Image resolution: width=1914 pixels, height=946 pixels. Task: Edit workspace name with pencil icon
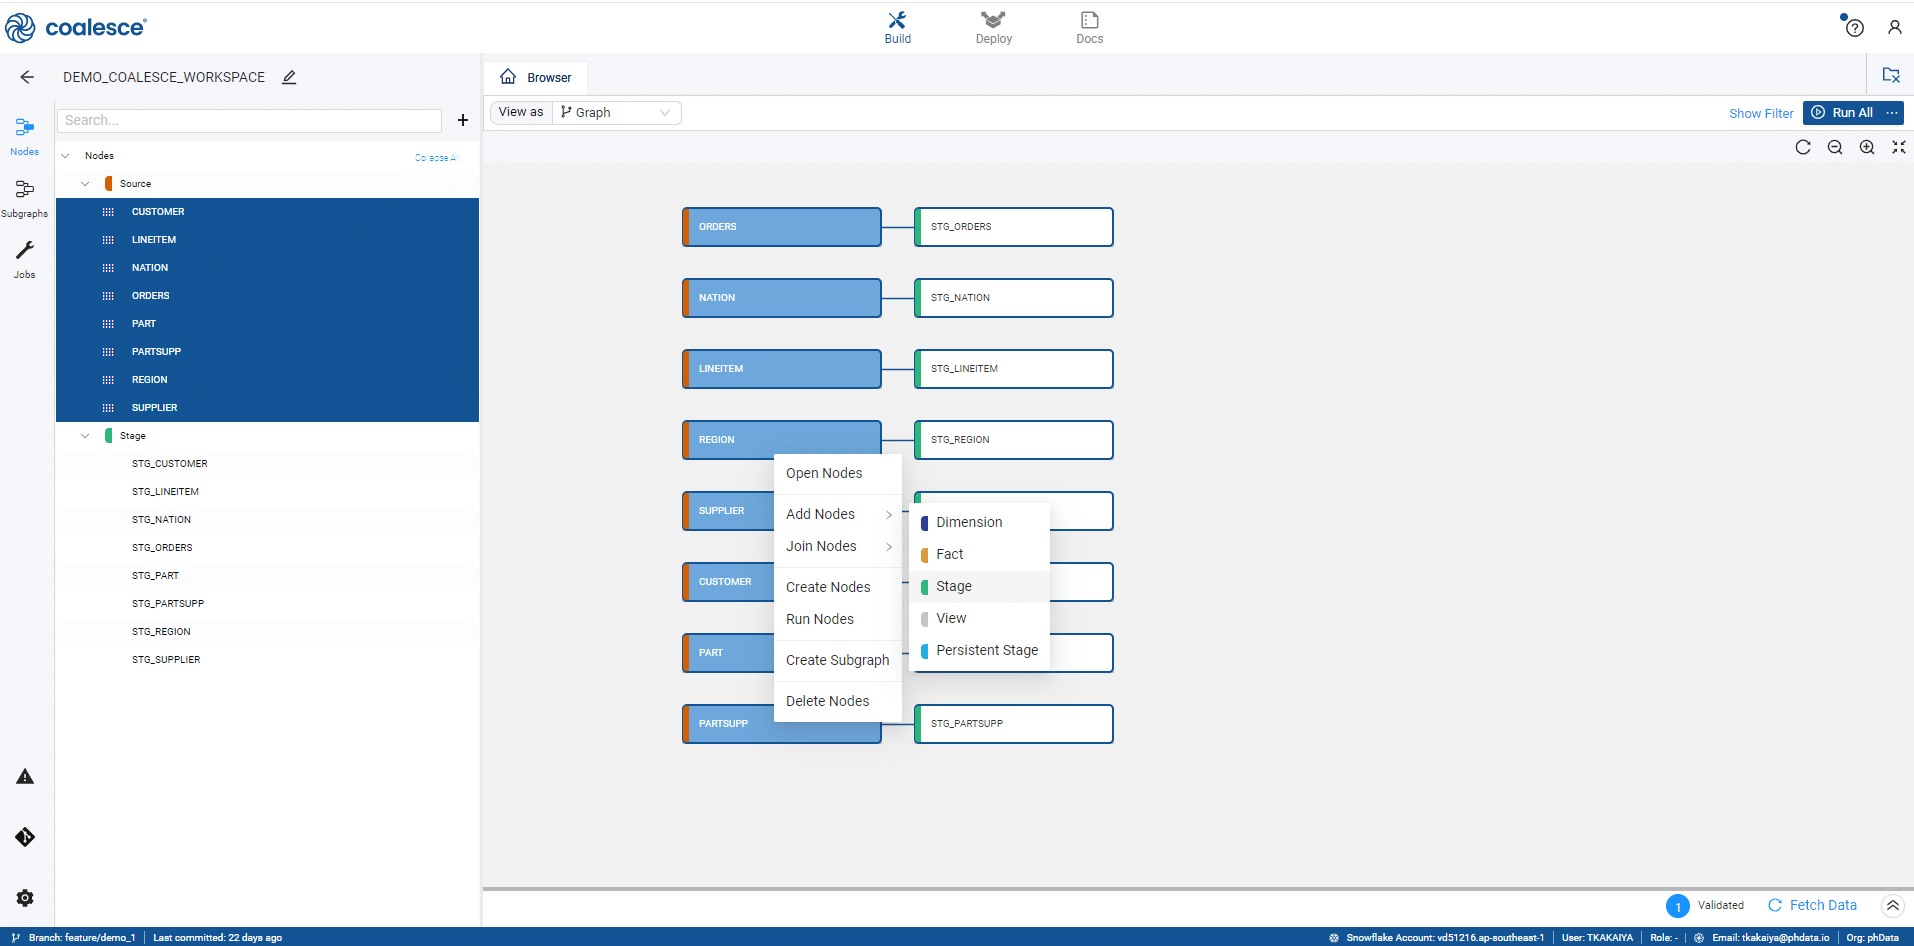click(x=289, y=77)
